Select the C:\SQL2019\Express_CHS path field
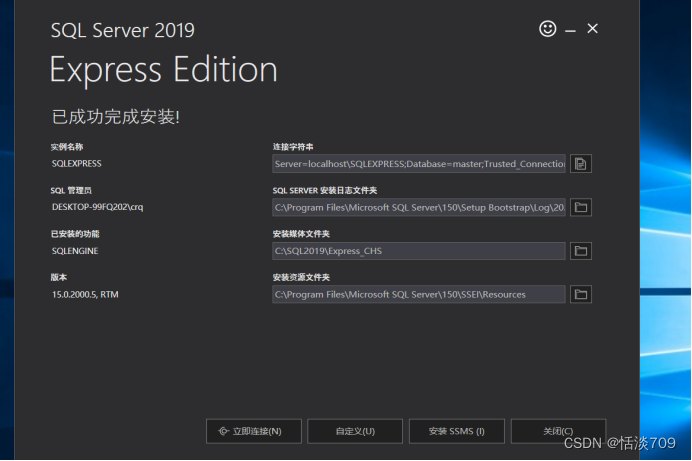Screen dimensions: 692x461 [x=419, y=251]
